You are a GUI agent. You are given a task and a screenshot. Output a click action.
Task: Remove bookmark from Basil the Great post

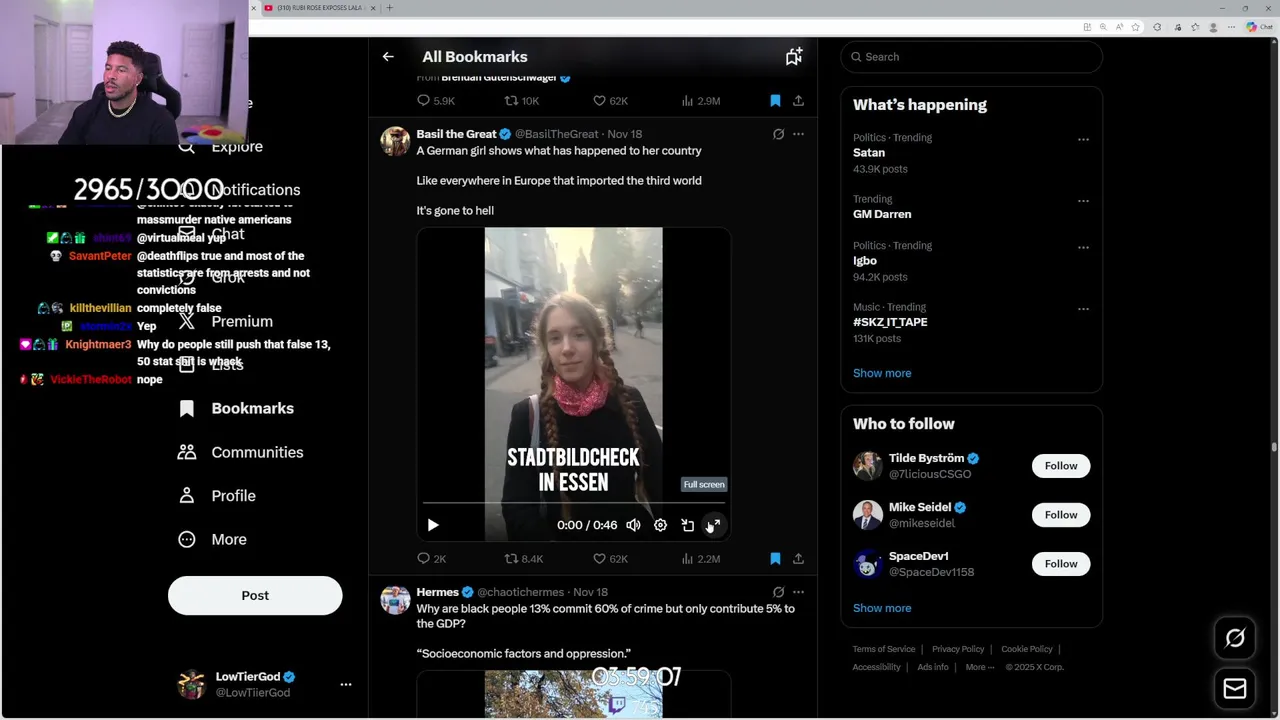(775, 559)
